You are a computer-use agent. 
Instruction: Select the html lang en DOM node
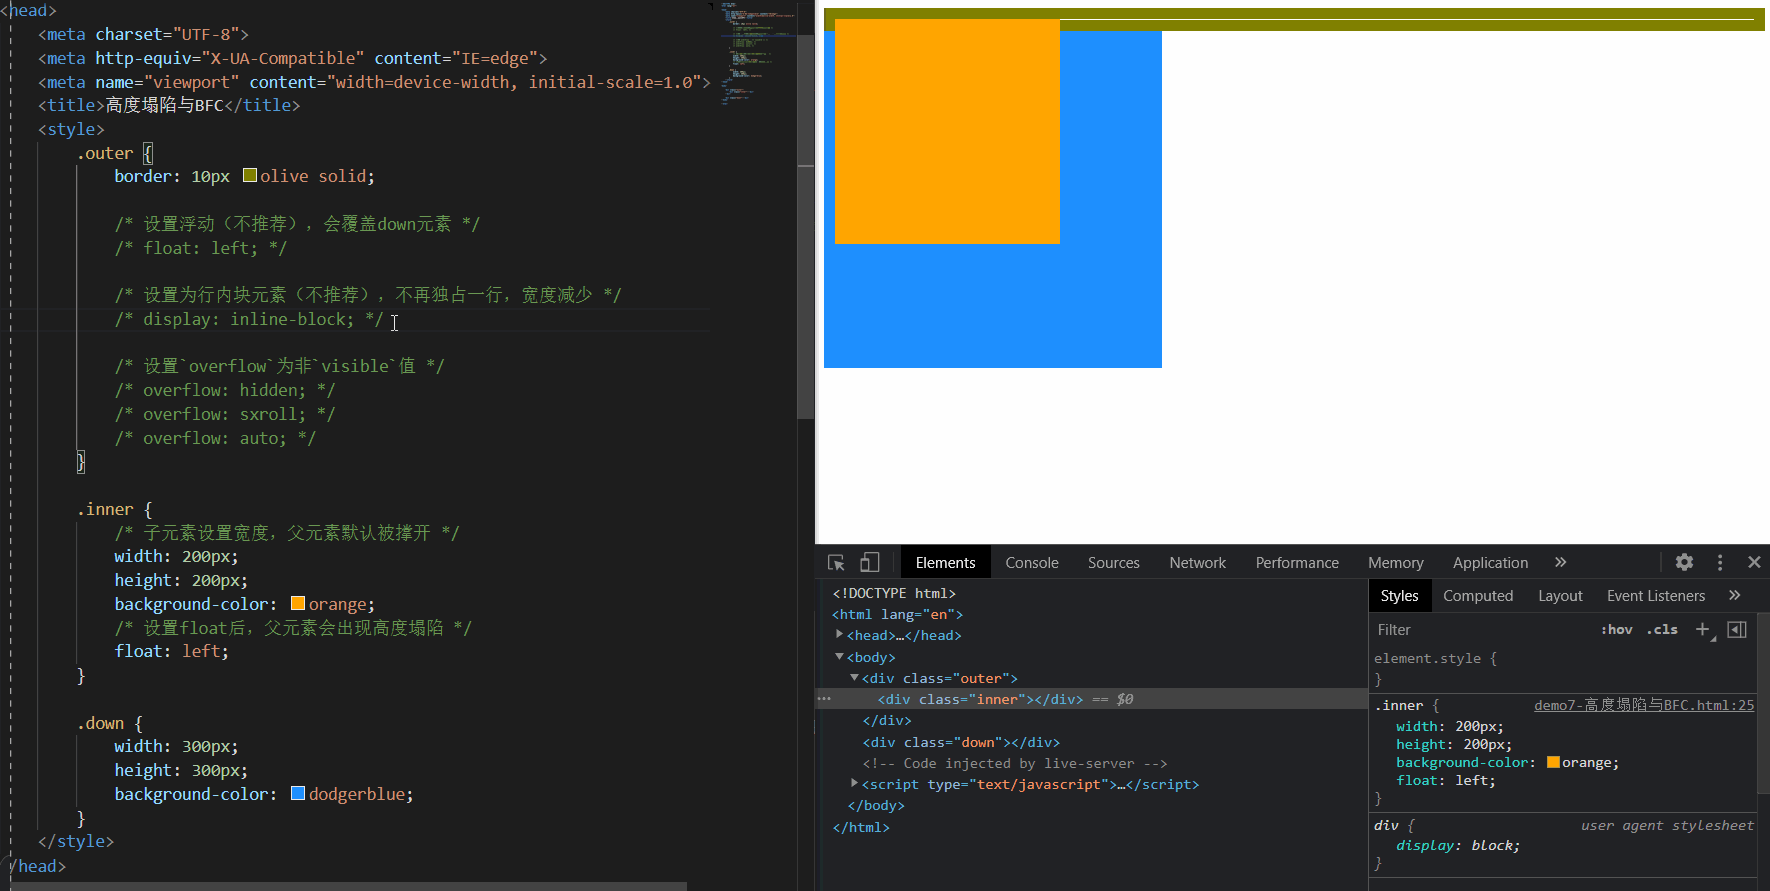(x=897, y=614)
